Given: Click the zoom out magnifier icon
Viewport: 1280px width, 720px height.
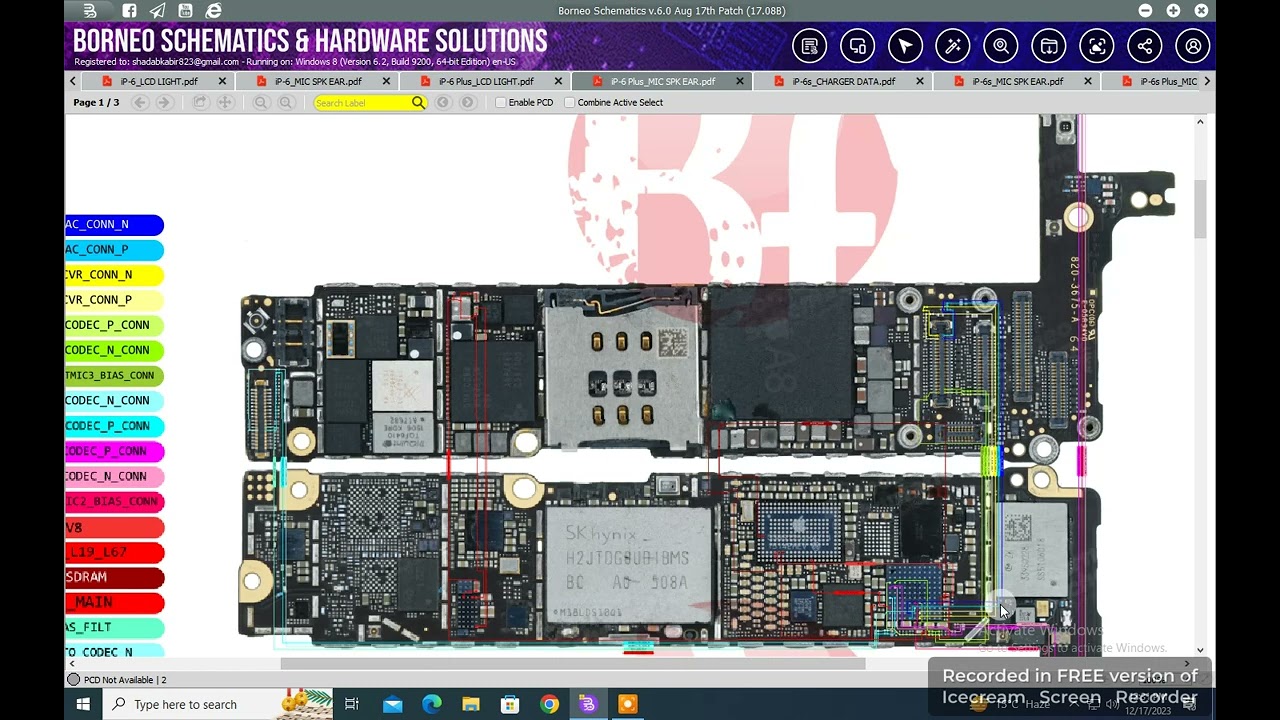Looking at the screenshot, I should coord(261,102).
